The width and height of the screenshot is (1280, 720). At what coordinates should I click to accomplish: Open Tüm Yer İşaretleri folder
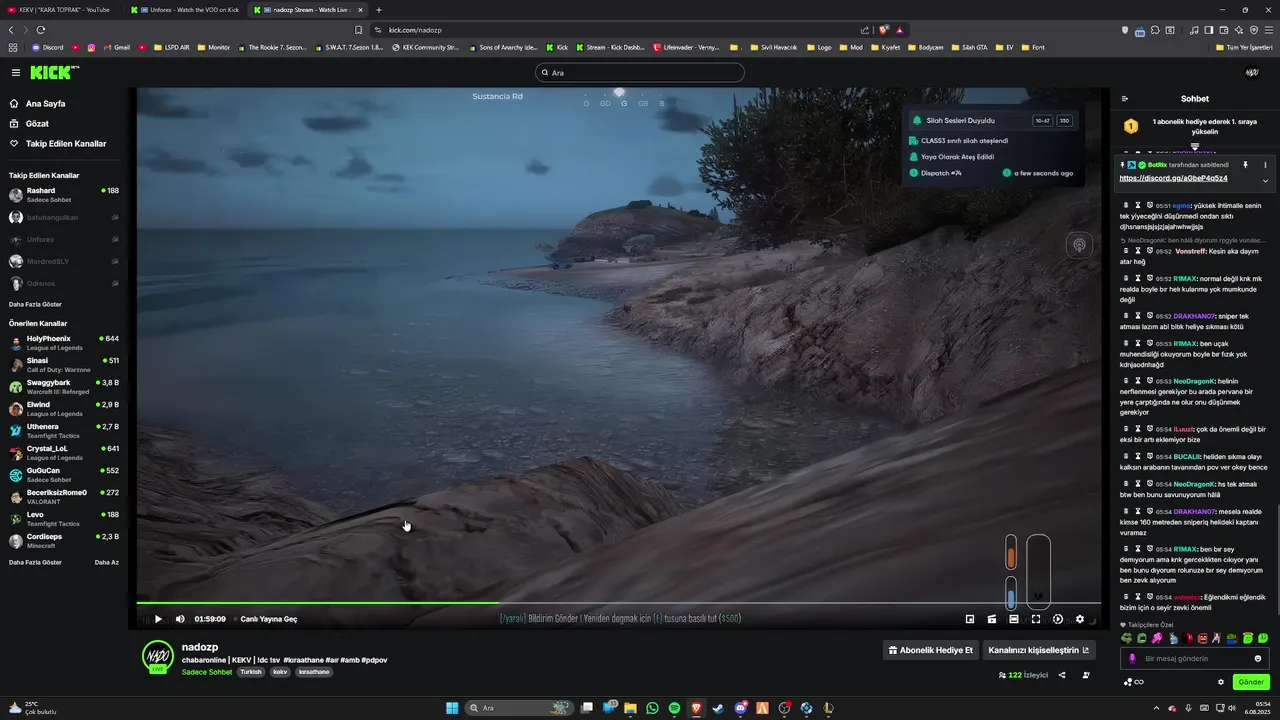pyautogui.click(x=1245, y=47)
